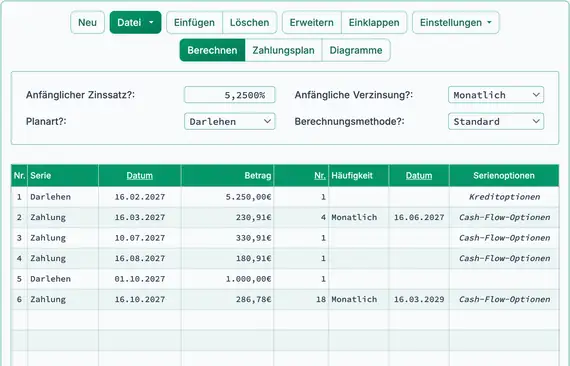This screenshot has width=570, height=366.
Task: Click end date 16.06.2027
Action: point(419,217)
